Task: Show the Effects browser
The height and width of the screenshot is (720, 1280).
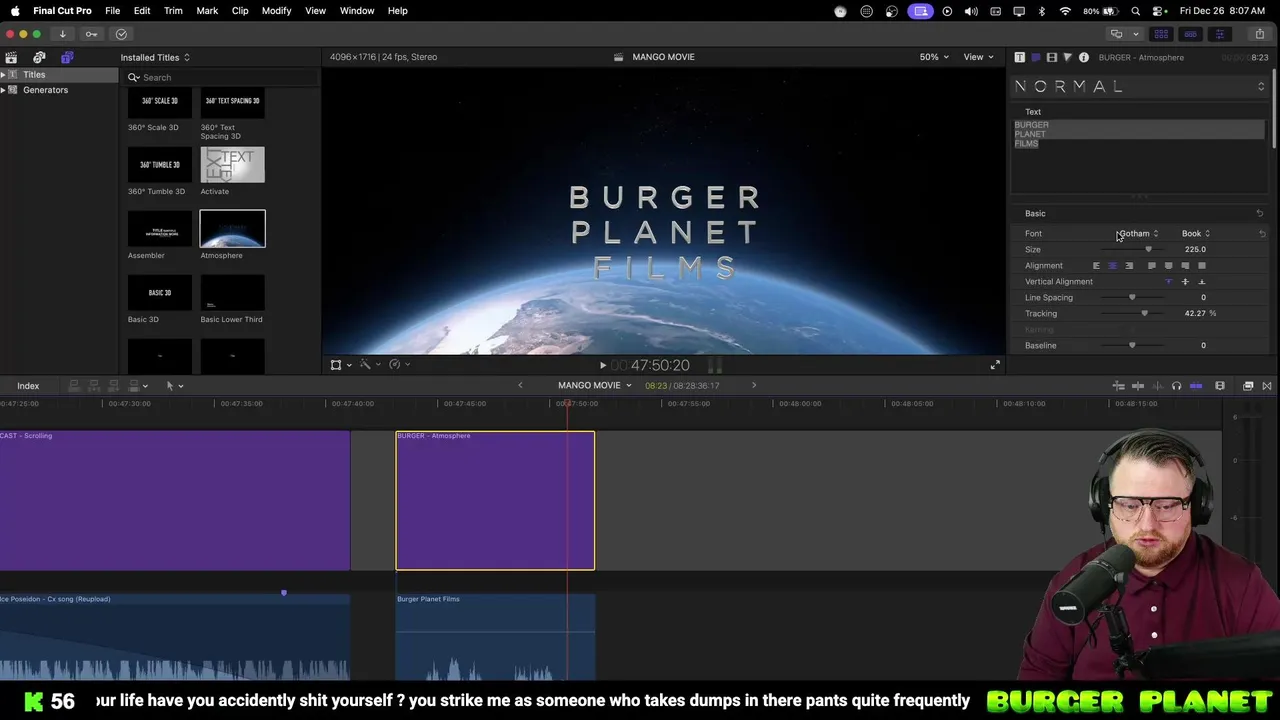Action: [1248, 386]
